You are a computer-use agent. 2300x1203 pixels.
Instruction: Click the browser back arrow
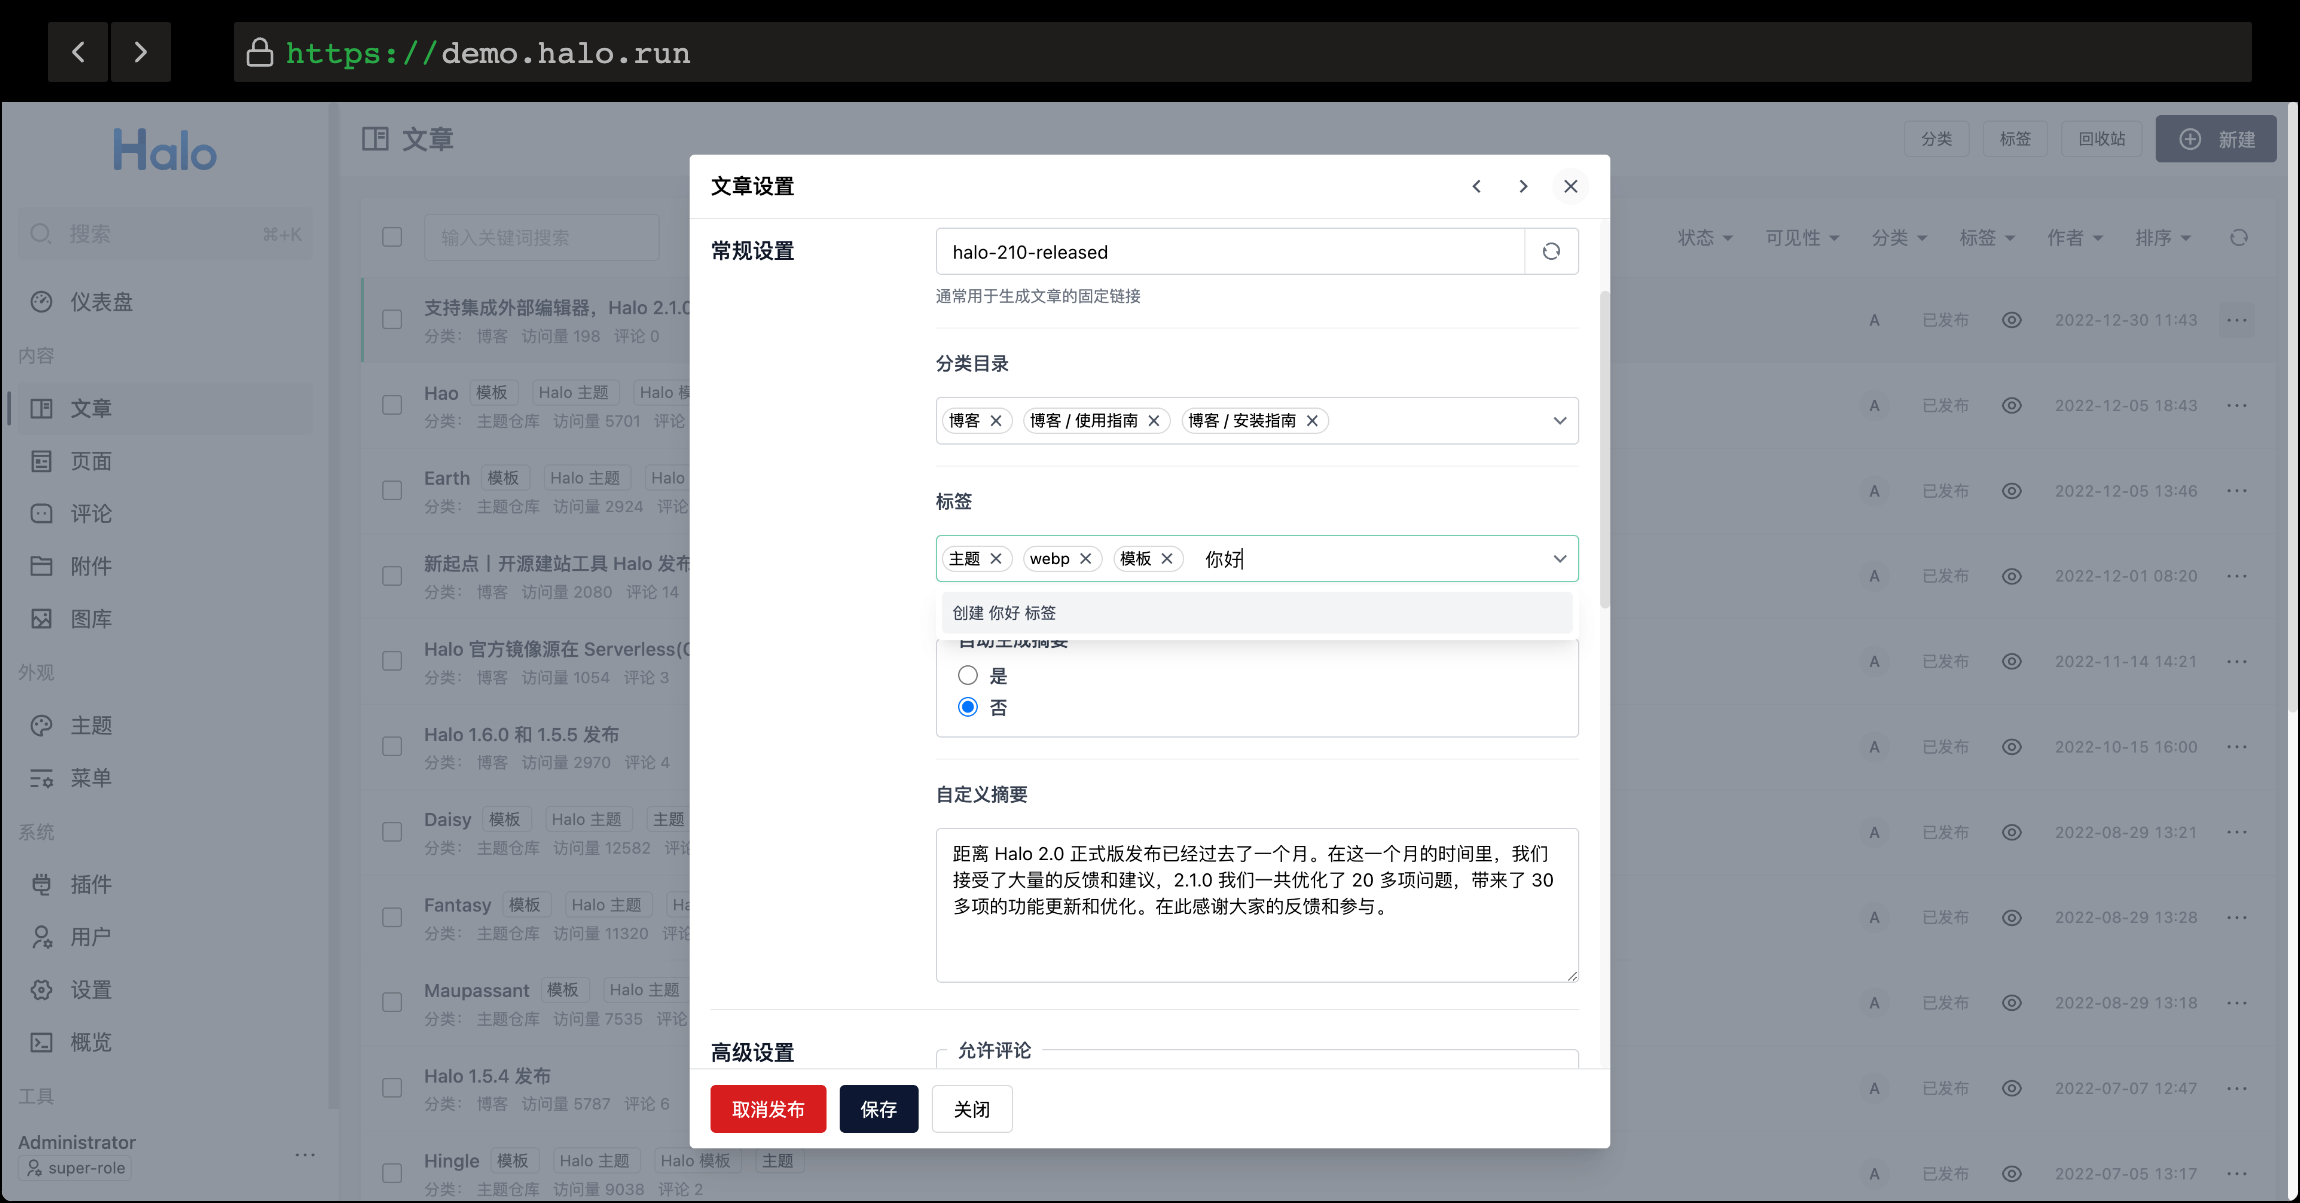78,52
